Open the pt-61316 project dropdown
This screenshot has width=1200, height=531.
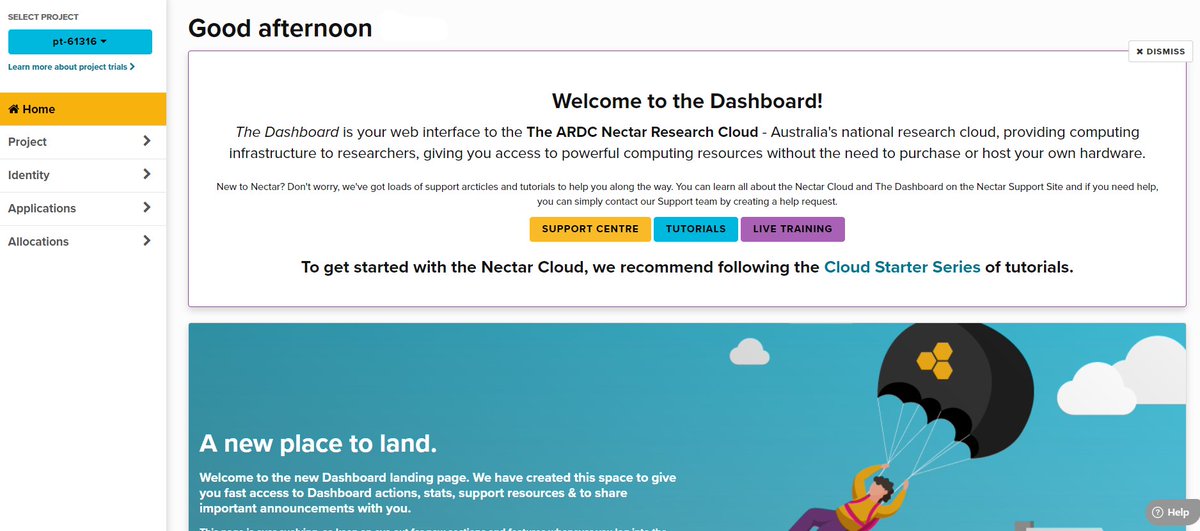[80, 41]
